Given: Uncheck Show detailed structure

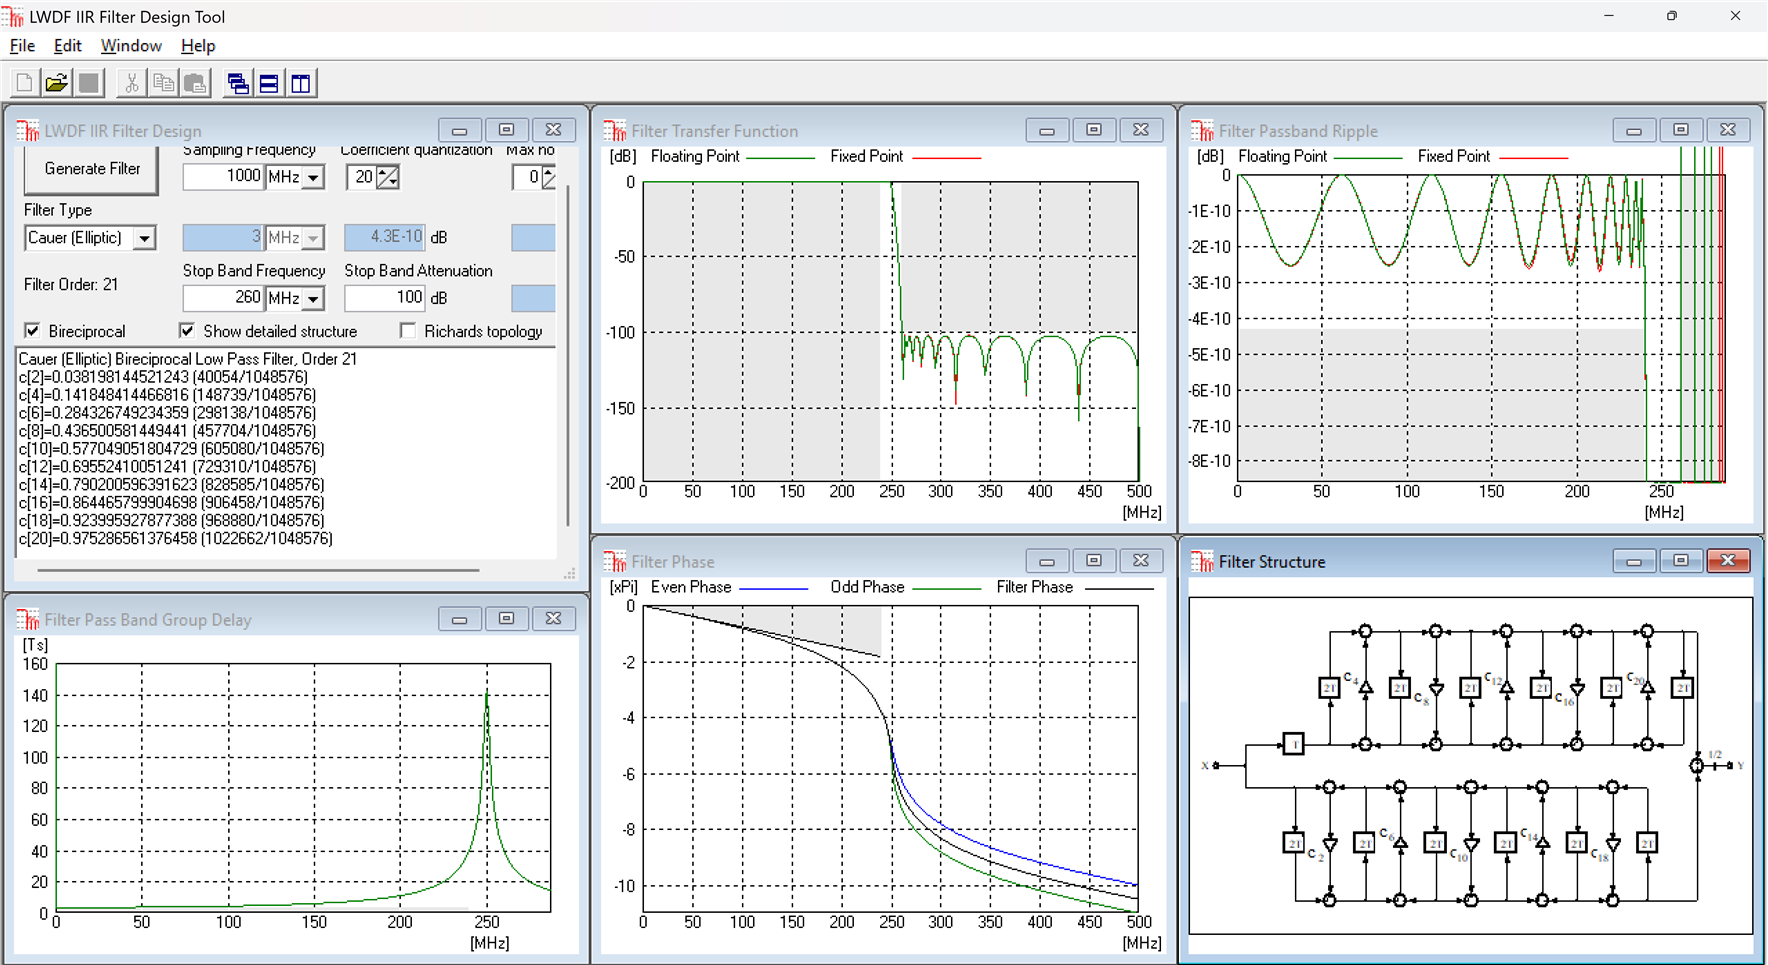Looking at the screenshot, I should (x=187, y=331).
